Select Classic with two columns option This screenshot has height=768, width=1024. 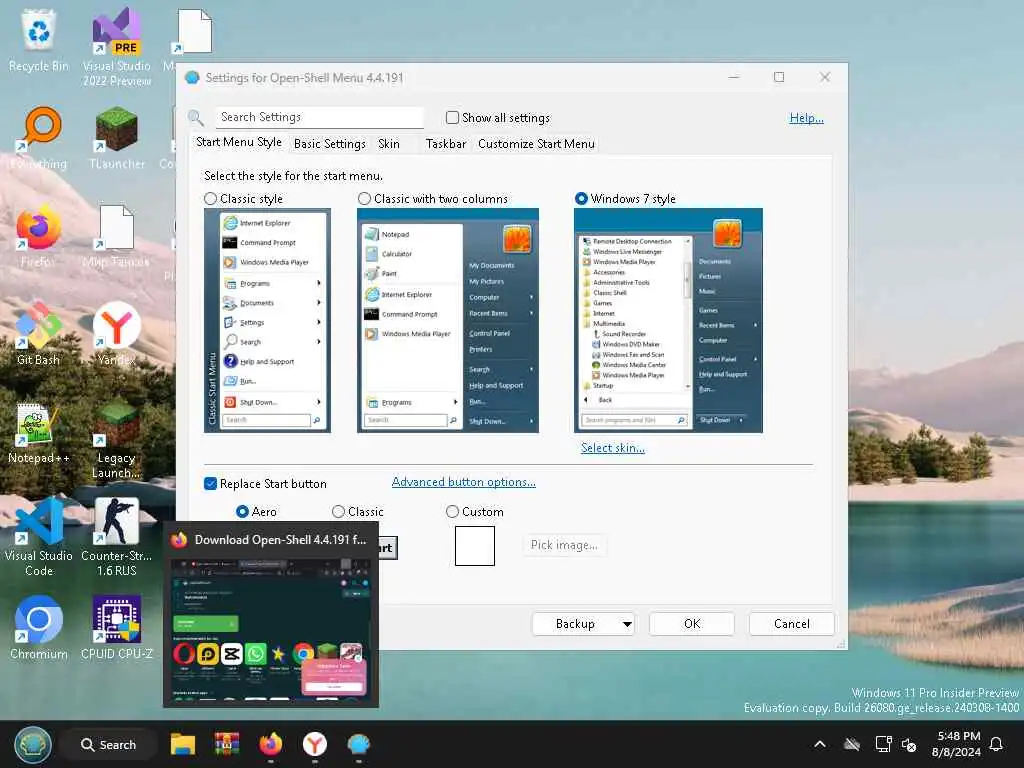point(364,199)
